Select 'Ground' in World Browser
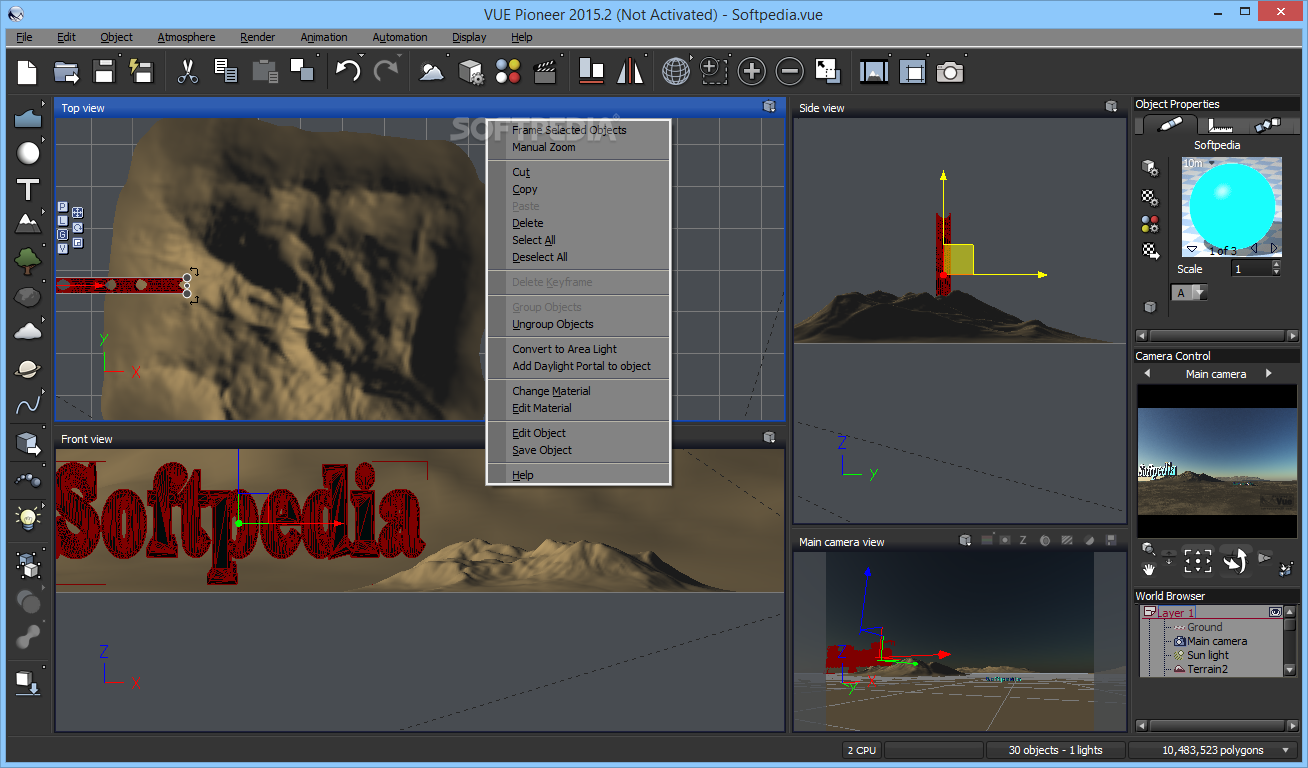The height and width of the screenshot is (768, 1308). tap(1204, 627)
